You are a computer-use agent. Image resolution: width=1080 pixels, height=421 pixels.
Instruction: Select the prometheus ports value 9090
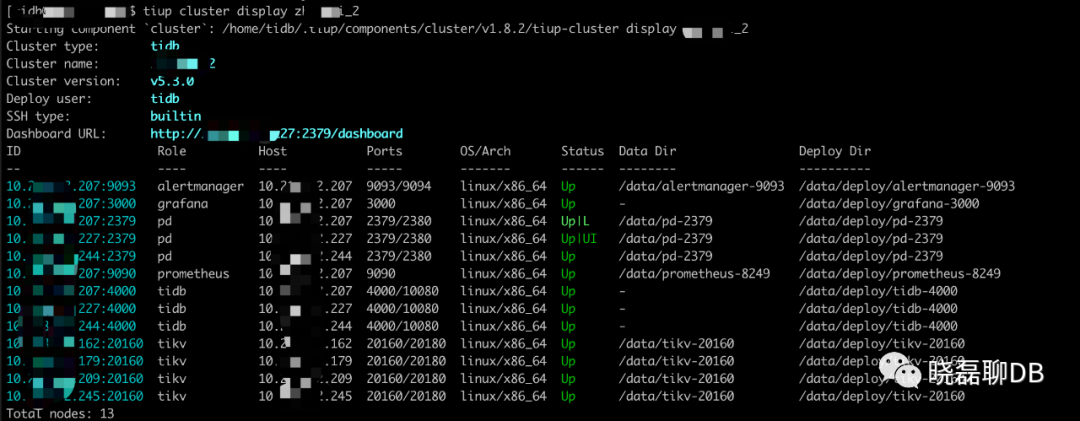pos(381,274)
